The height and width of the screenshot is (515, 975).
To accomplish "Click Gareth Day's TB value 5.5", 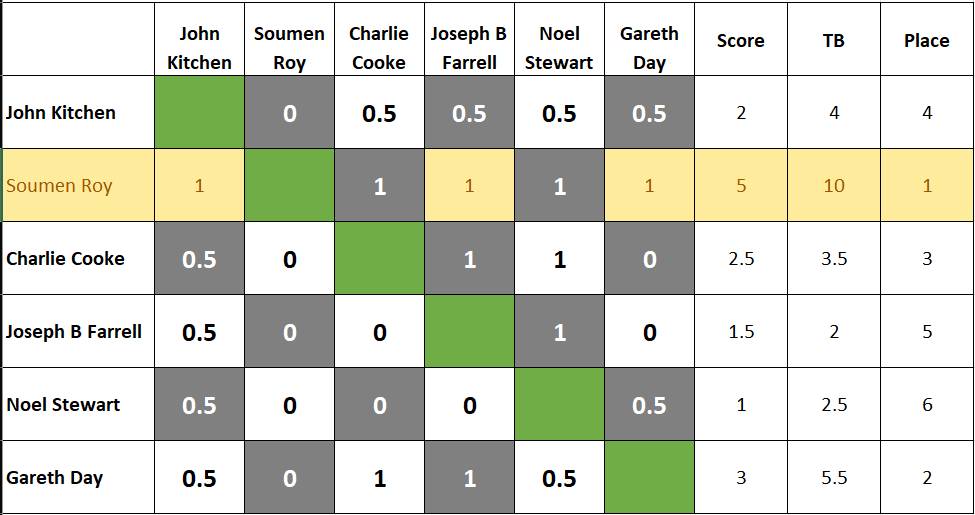I will [x=833, y=478].
